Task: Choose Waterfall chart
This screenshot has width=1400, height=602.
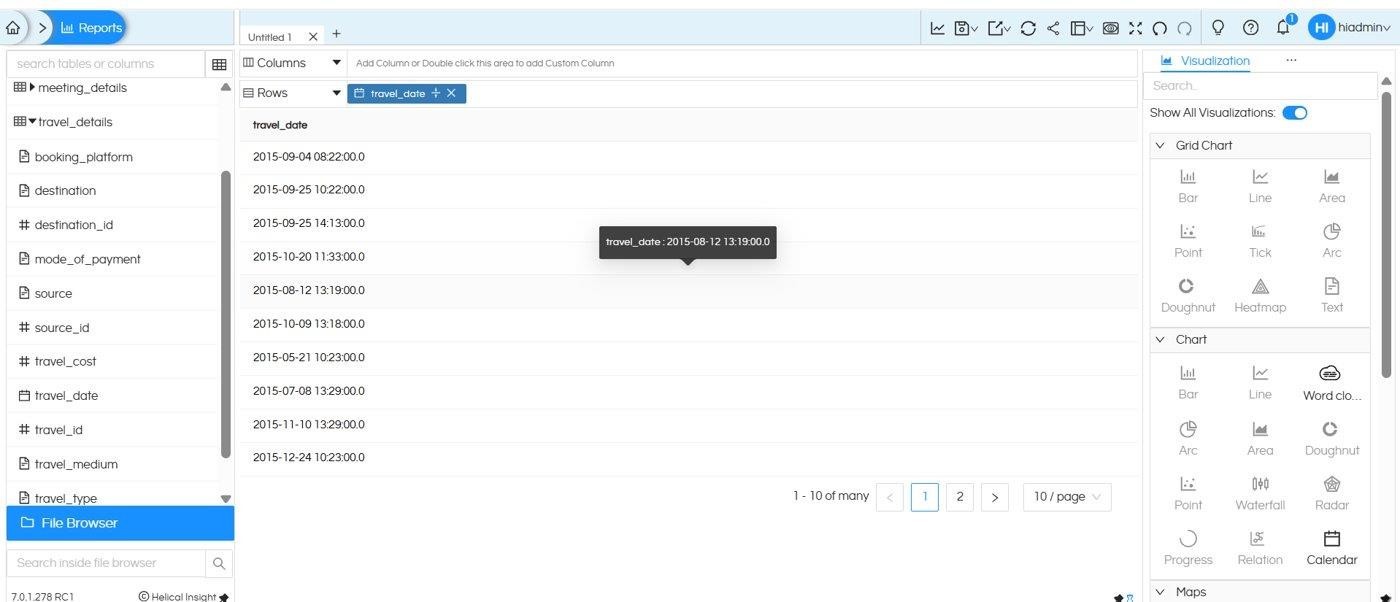Action: coord(1260,493)
